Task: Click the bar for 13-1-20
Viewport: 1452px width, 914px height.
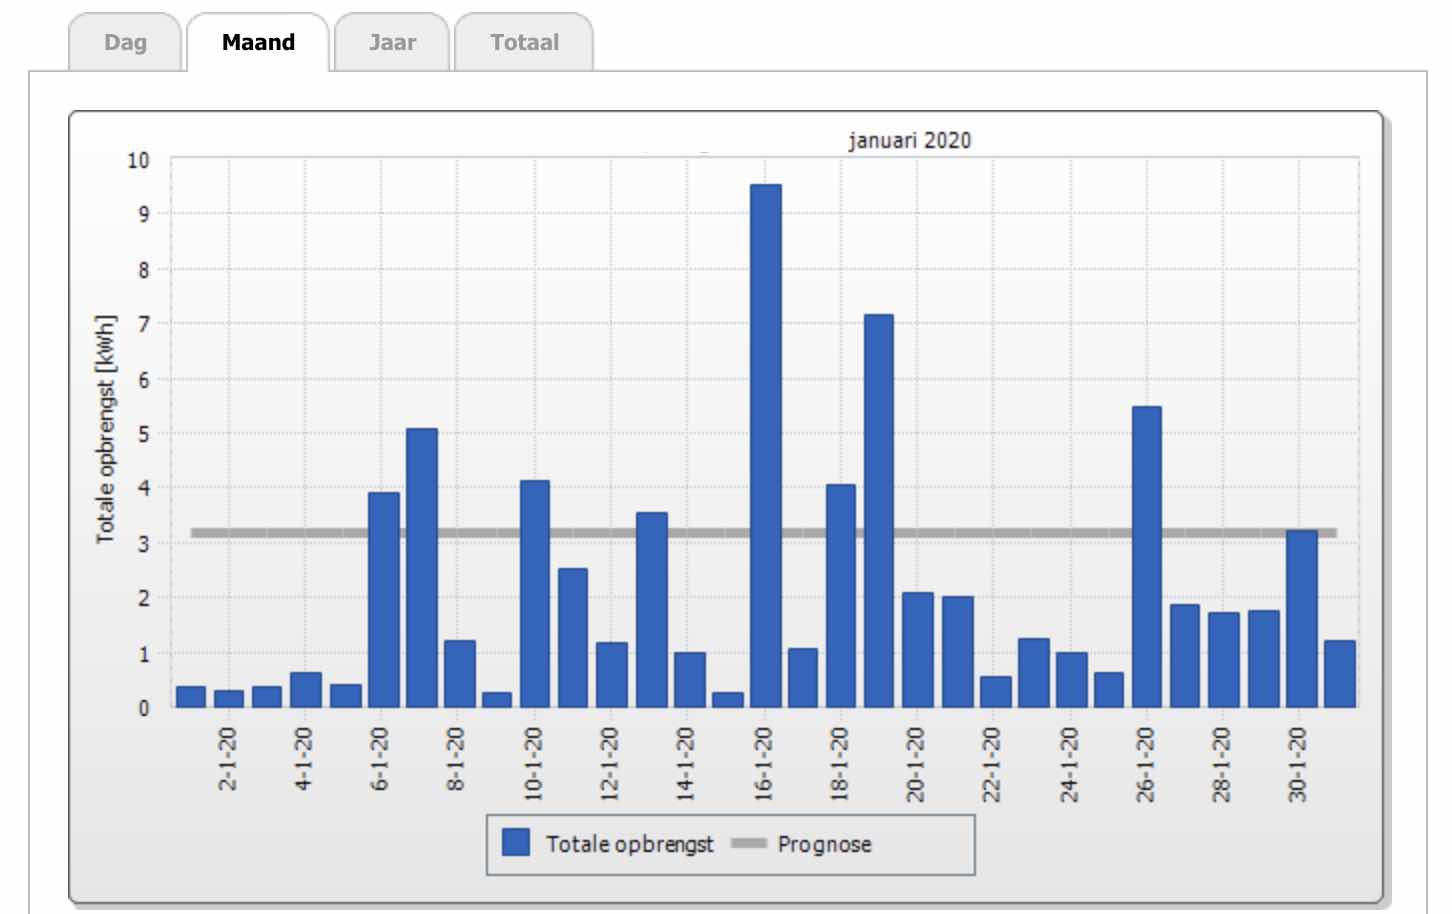Action: 651,610
